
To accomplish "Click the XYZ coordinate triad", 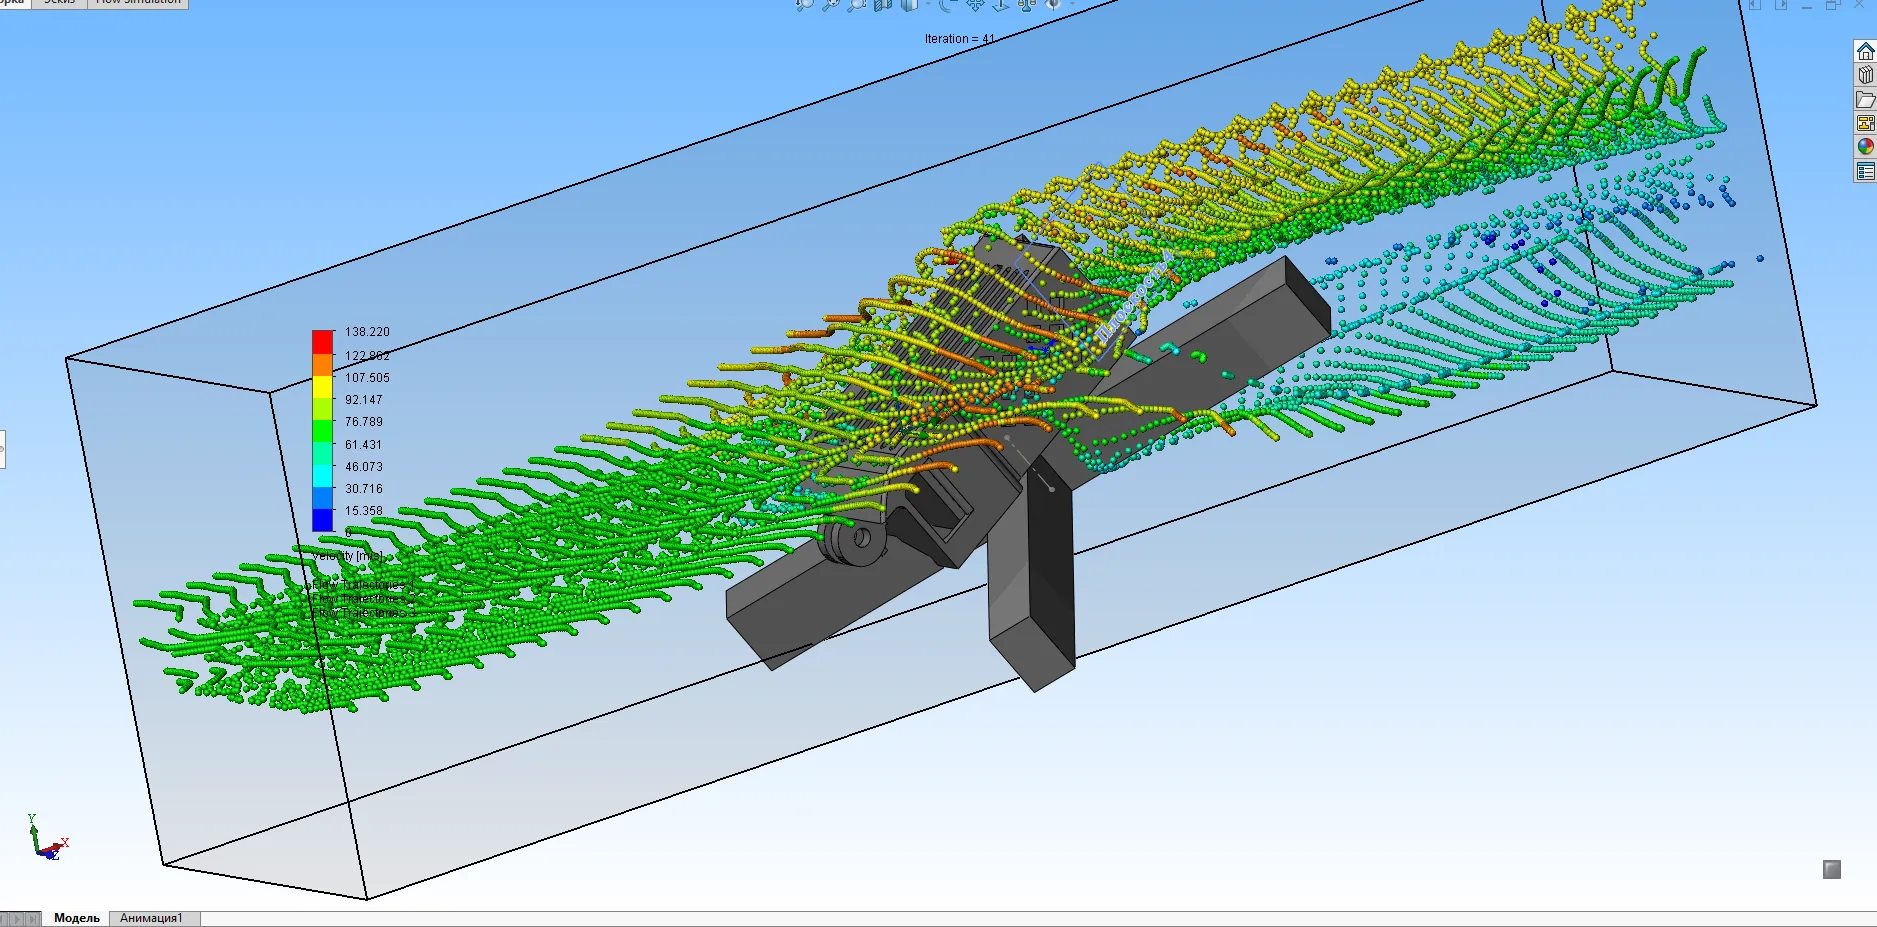I will [46, 839].
